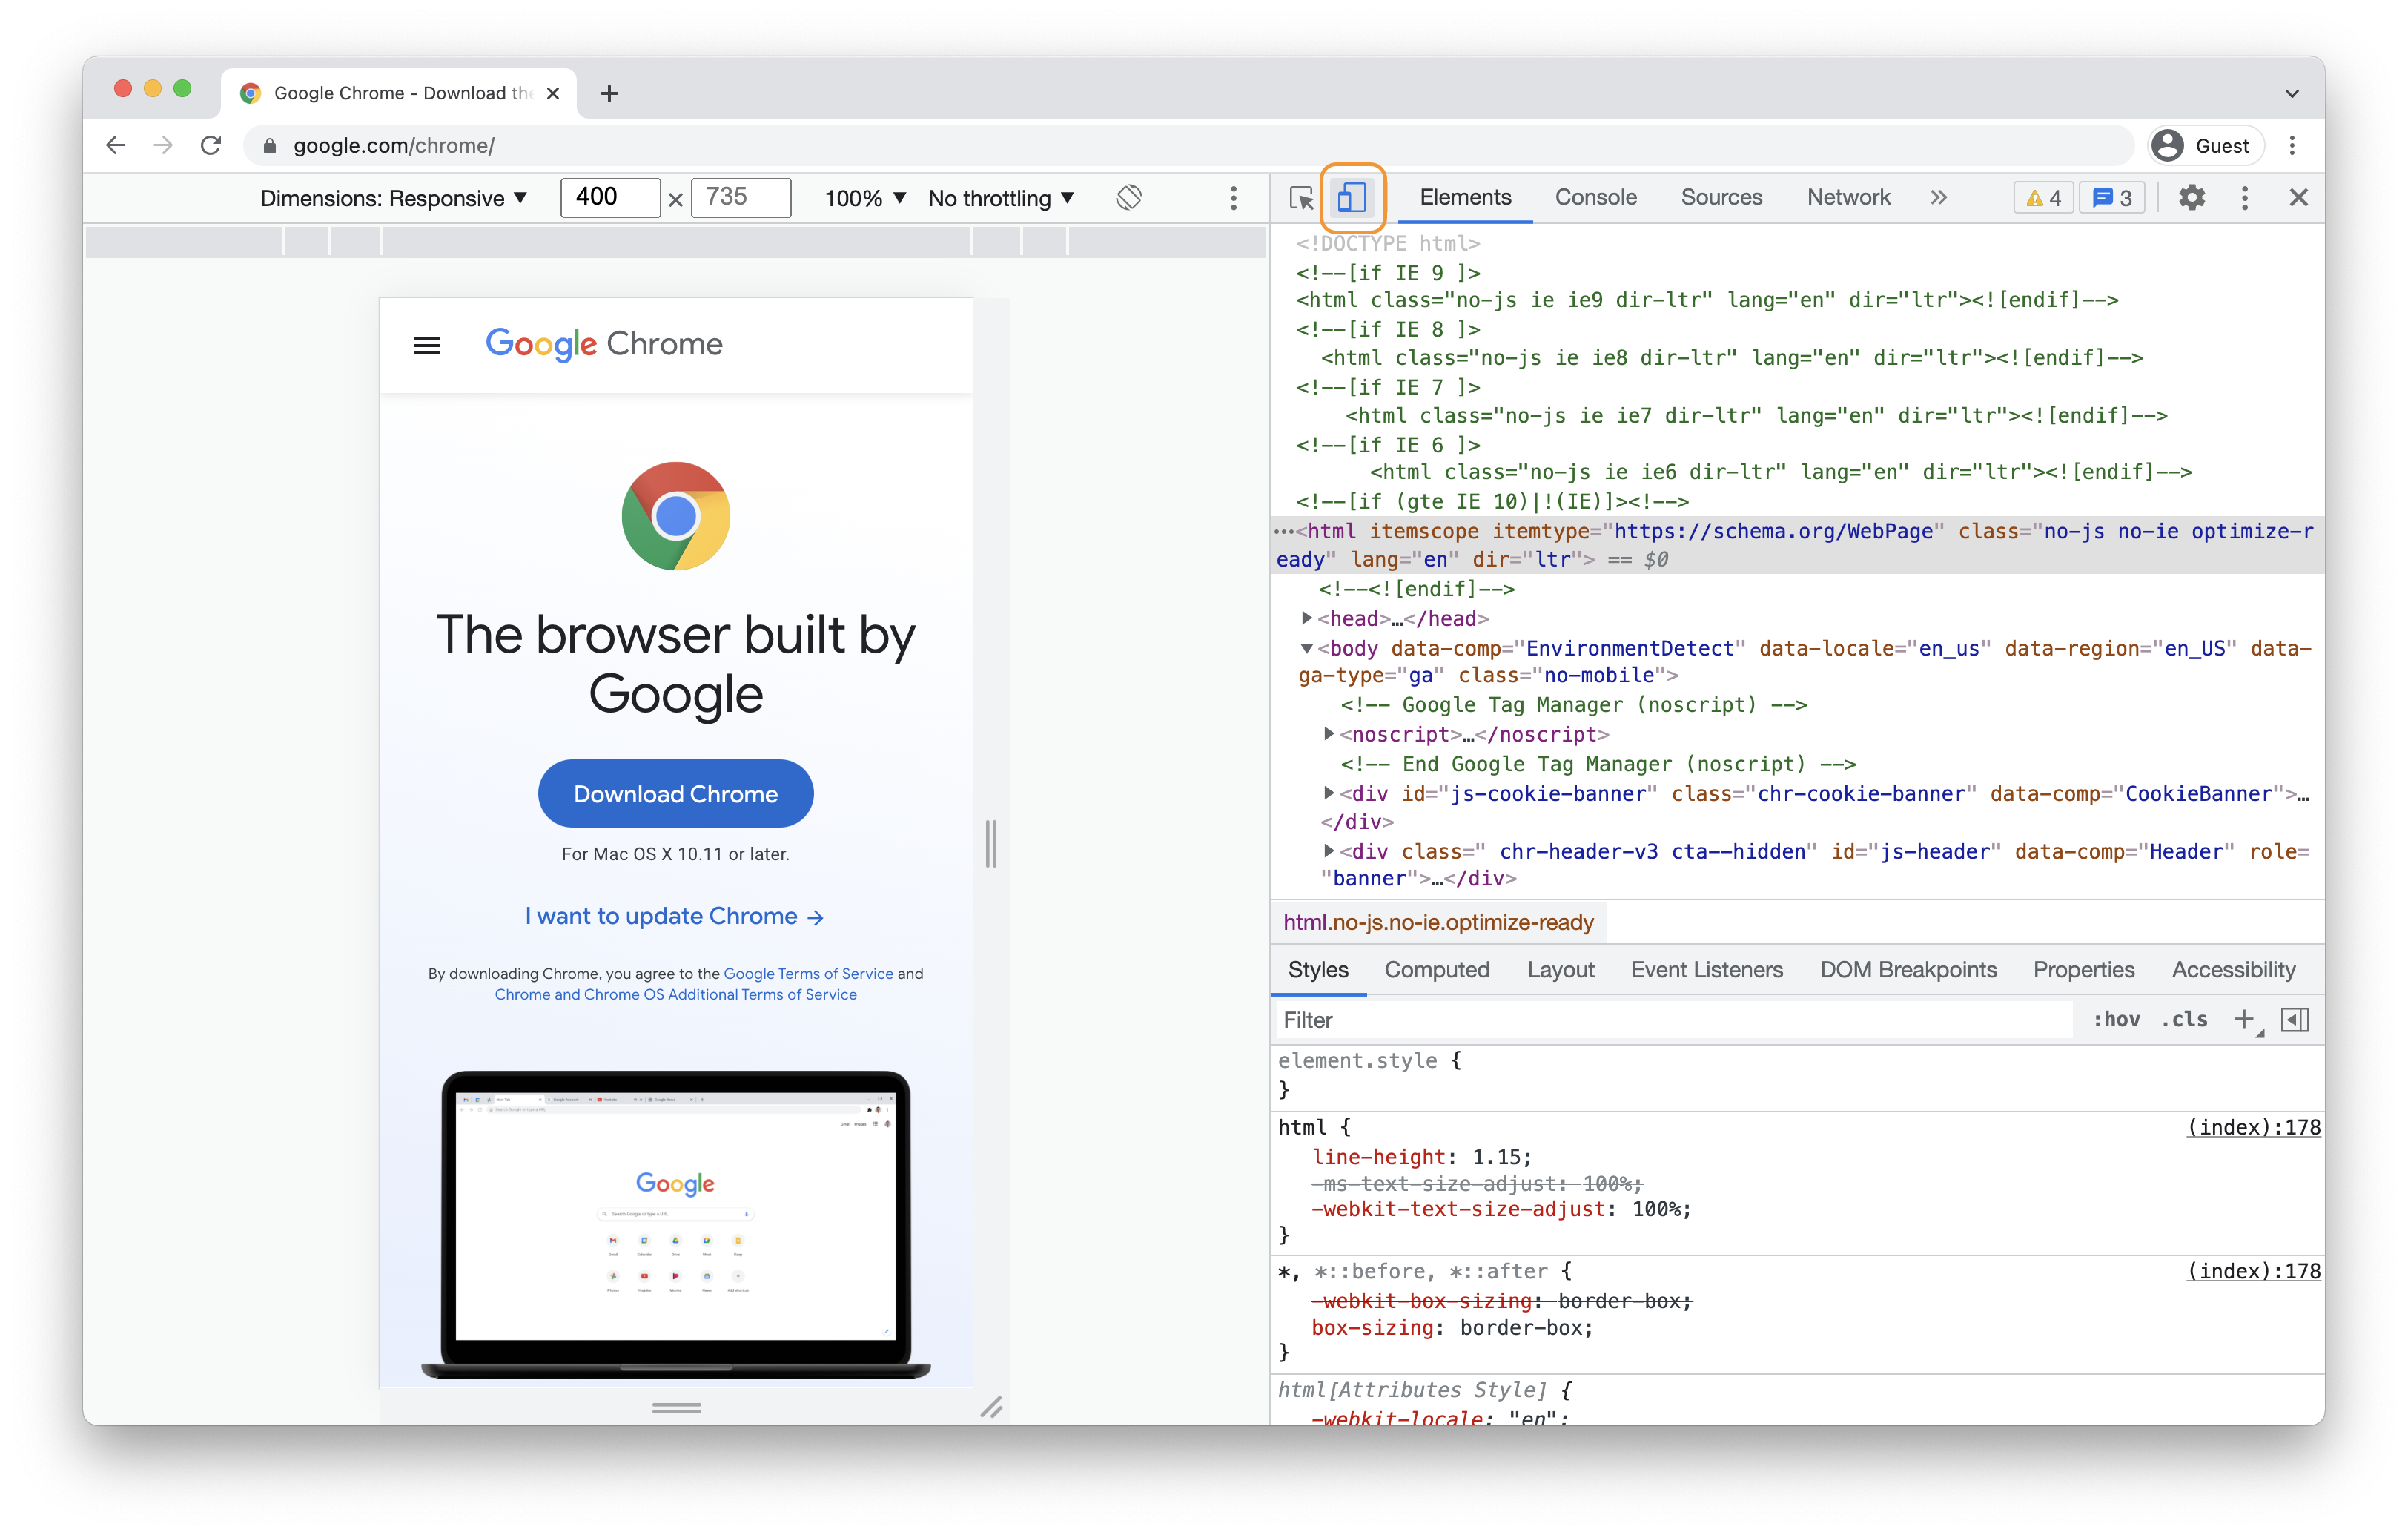Click the Download Chrome button

tap(675, 794)
